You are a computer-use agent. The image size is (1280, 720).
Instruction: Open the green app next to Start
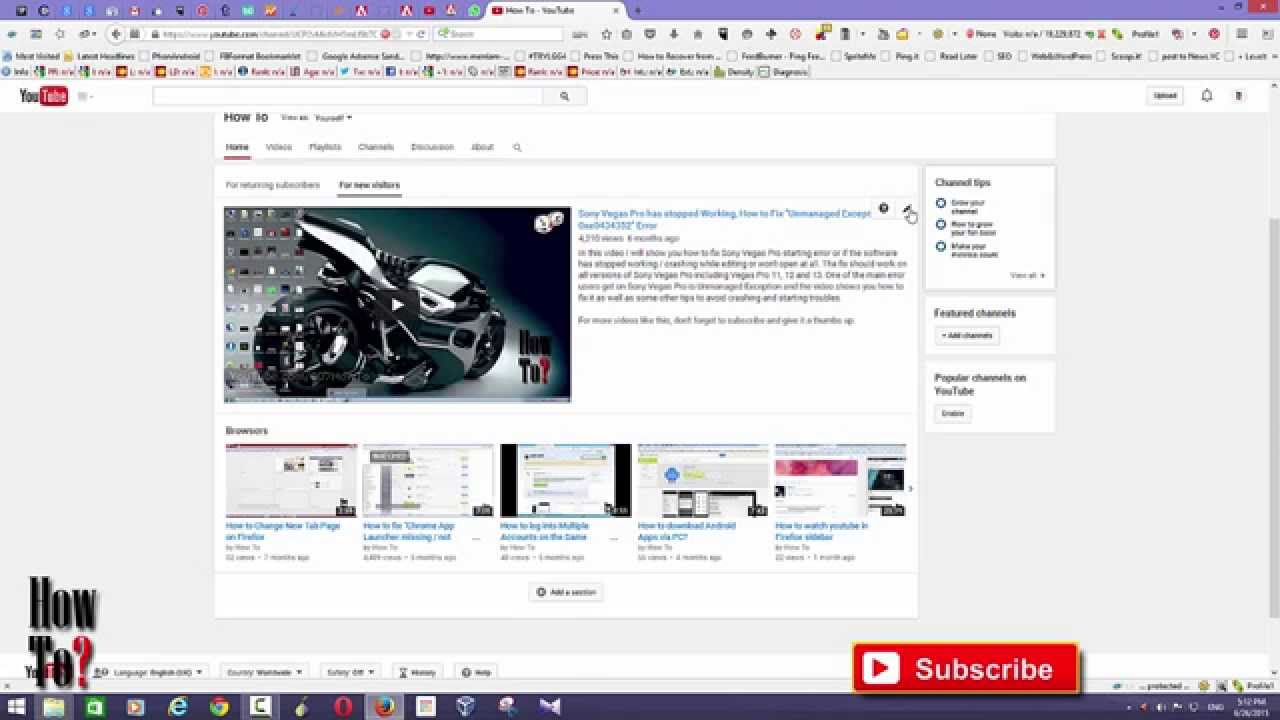pos(95,707)
